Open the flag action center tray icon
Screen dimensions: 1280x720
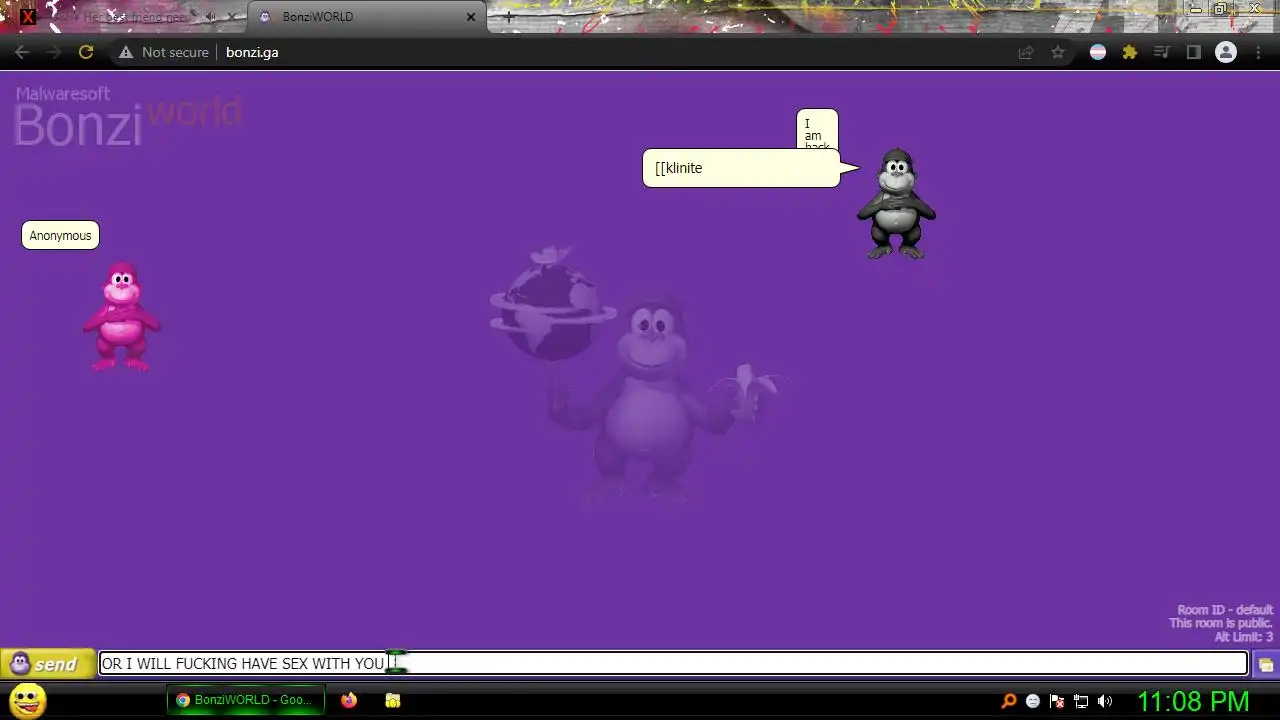click(x=1057, y=701)
